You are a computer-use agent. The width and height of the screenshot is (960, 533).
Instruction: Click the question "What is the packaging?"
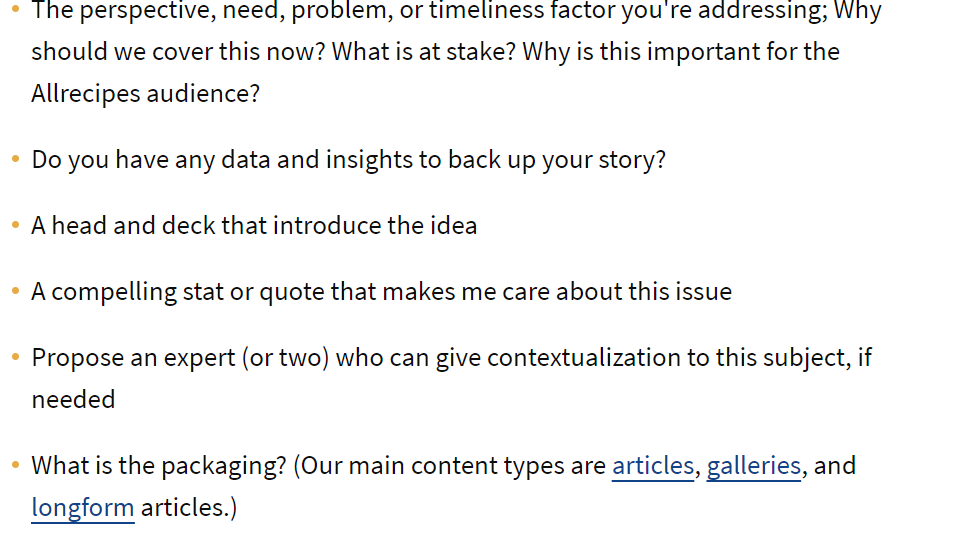pyautogui.click(x=158, y=466)
